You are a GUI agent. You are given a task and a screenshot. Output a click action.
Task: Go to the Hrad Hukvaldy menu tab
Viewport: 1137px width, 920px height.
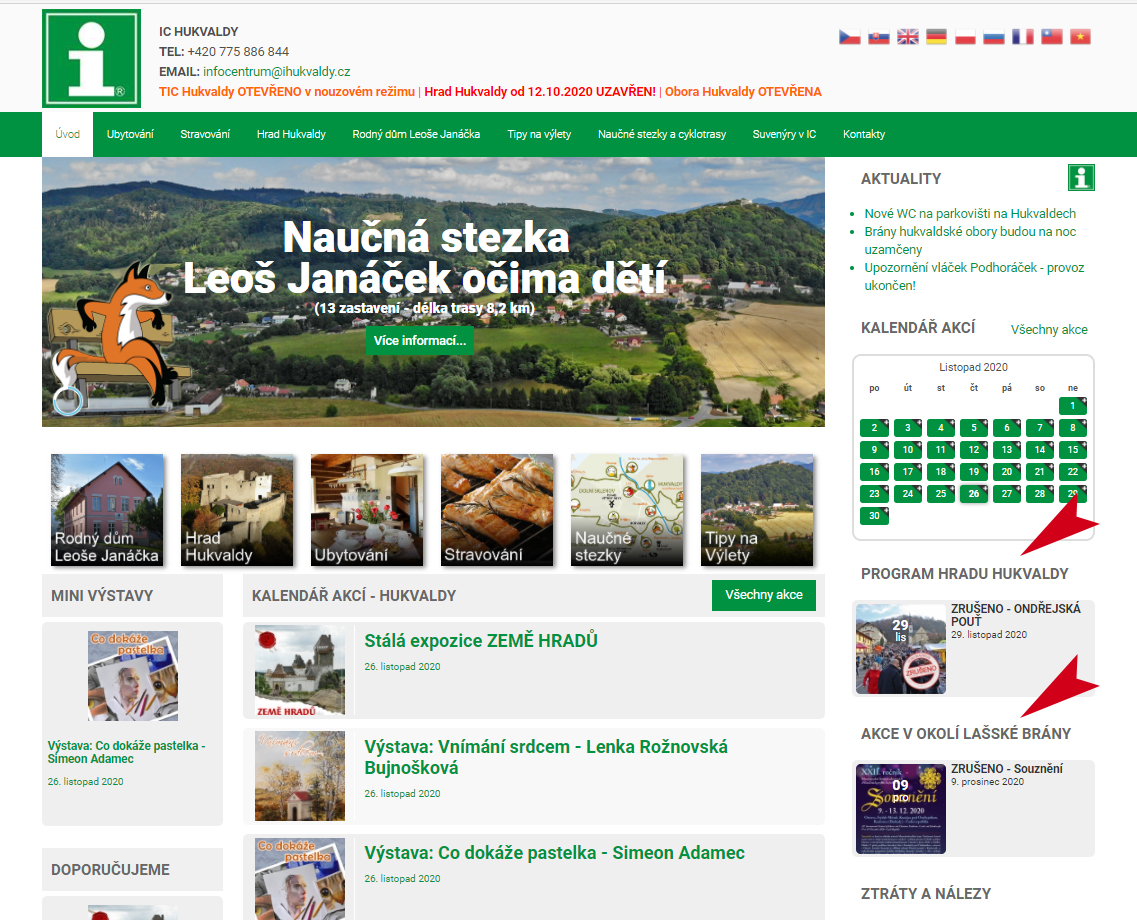tap(291, 134)
